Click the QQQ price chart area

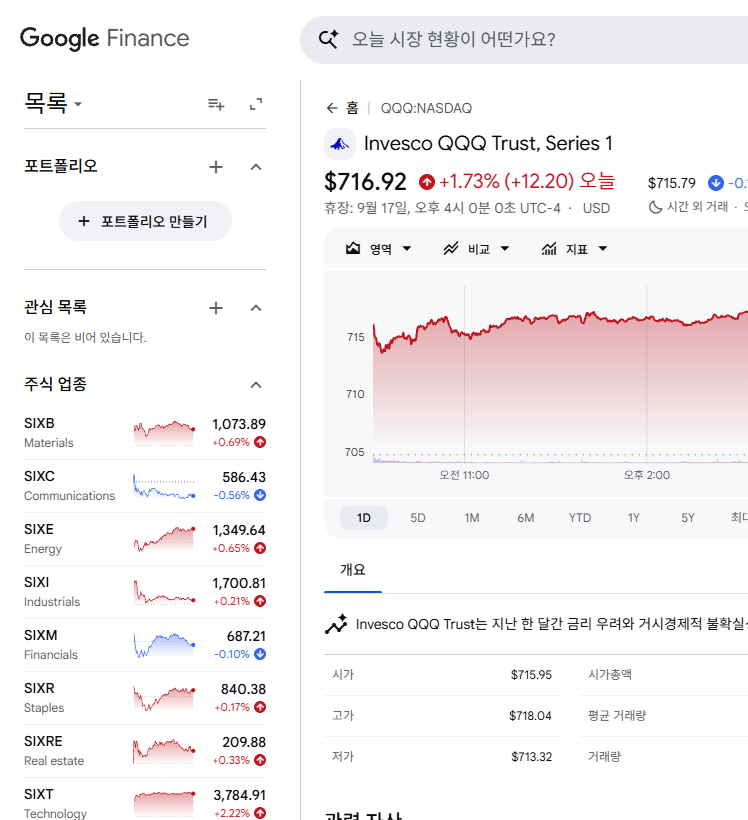[x=560, y=374]
